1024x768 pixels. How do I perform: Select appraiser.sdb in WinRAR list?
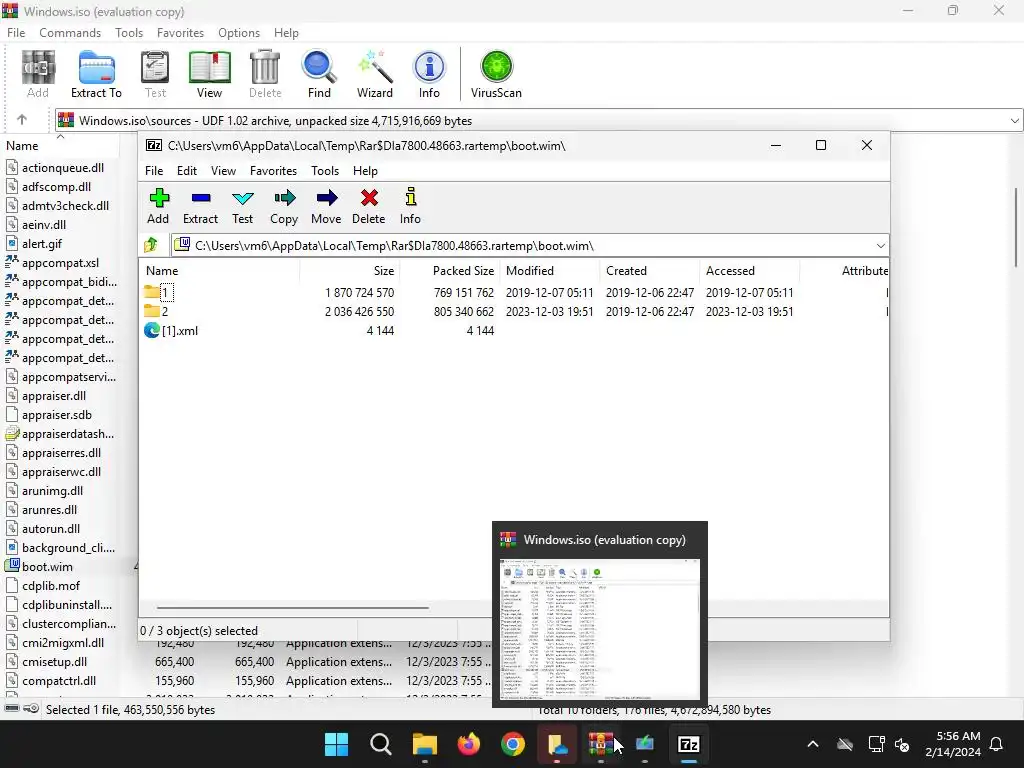(x=49, y=415)
